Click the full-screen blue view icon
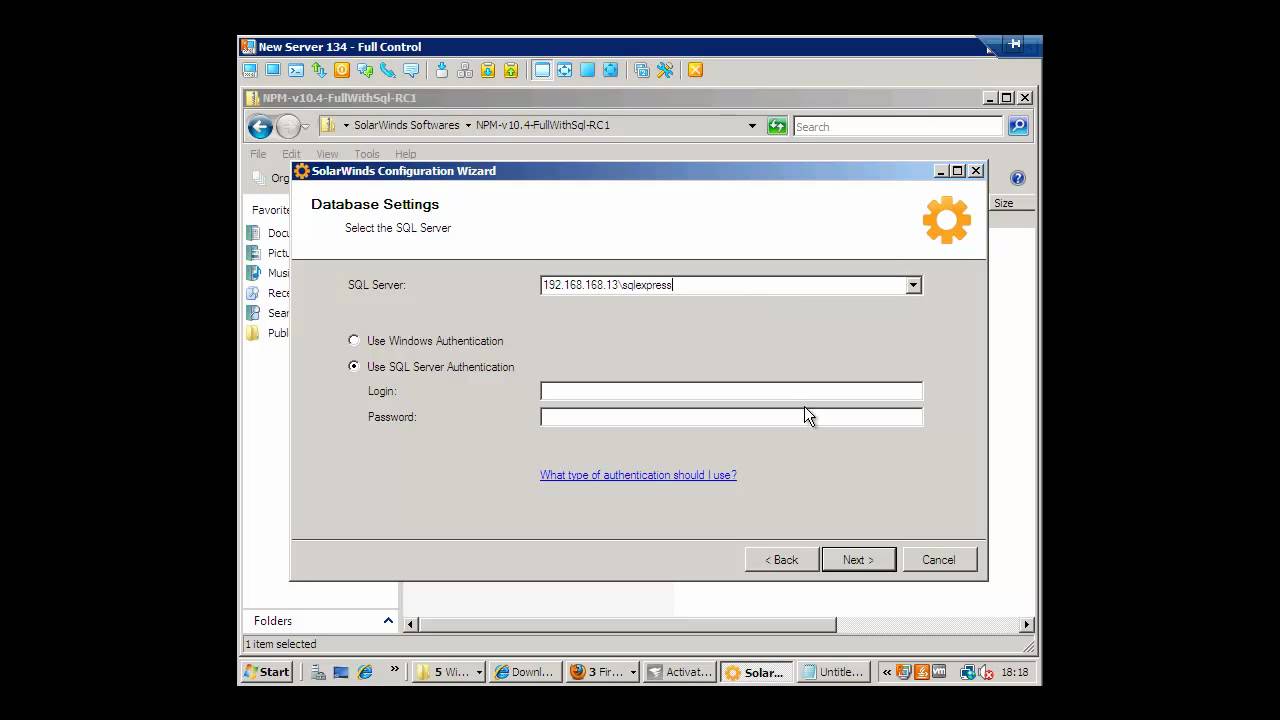This screenshot has height=720, width=1280. point(587,70)
